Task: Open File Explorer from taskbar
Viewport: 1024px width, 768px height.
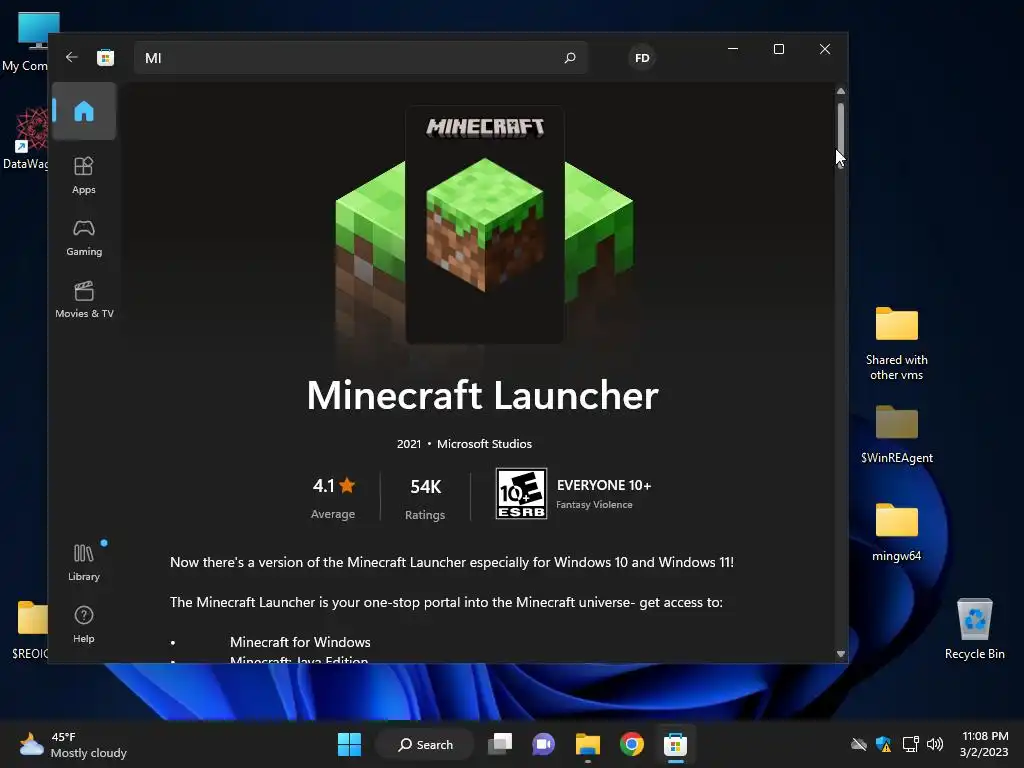Action: [x=587, y=744]
